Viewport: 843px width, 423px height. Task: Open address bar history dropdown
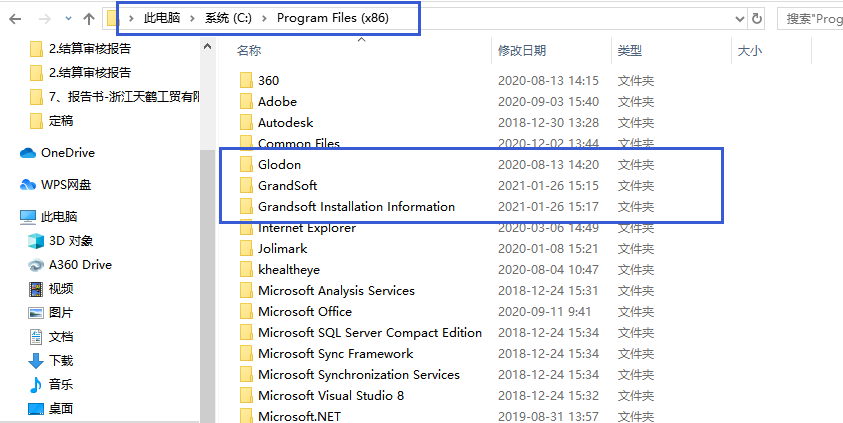[x=740, y=19]
